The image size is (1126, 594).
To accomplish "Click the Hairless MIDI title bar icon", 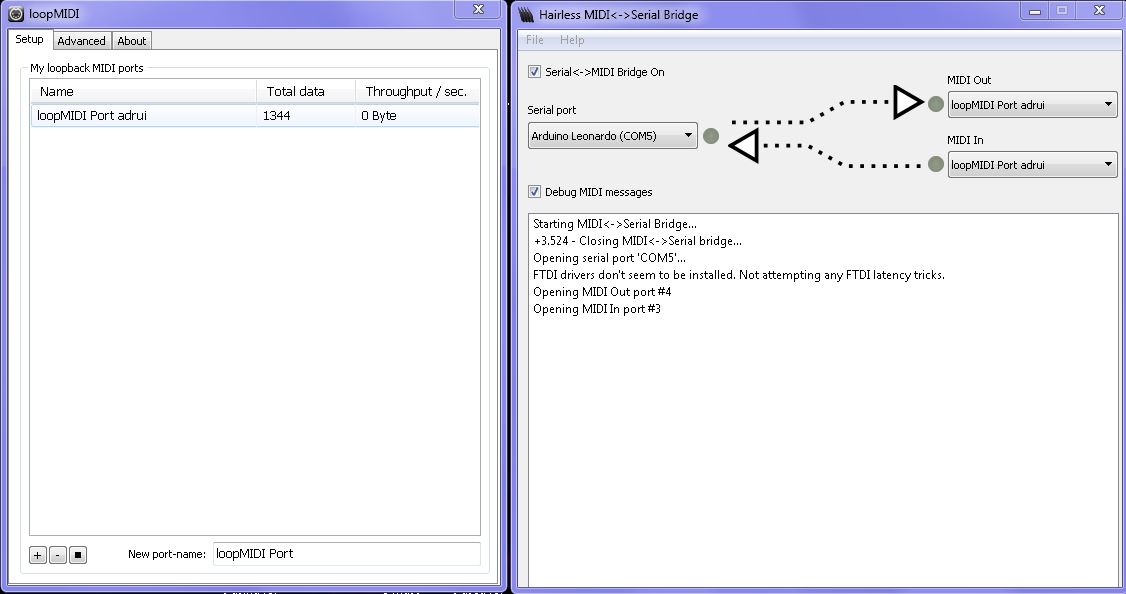I will tap(526, 14).
